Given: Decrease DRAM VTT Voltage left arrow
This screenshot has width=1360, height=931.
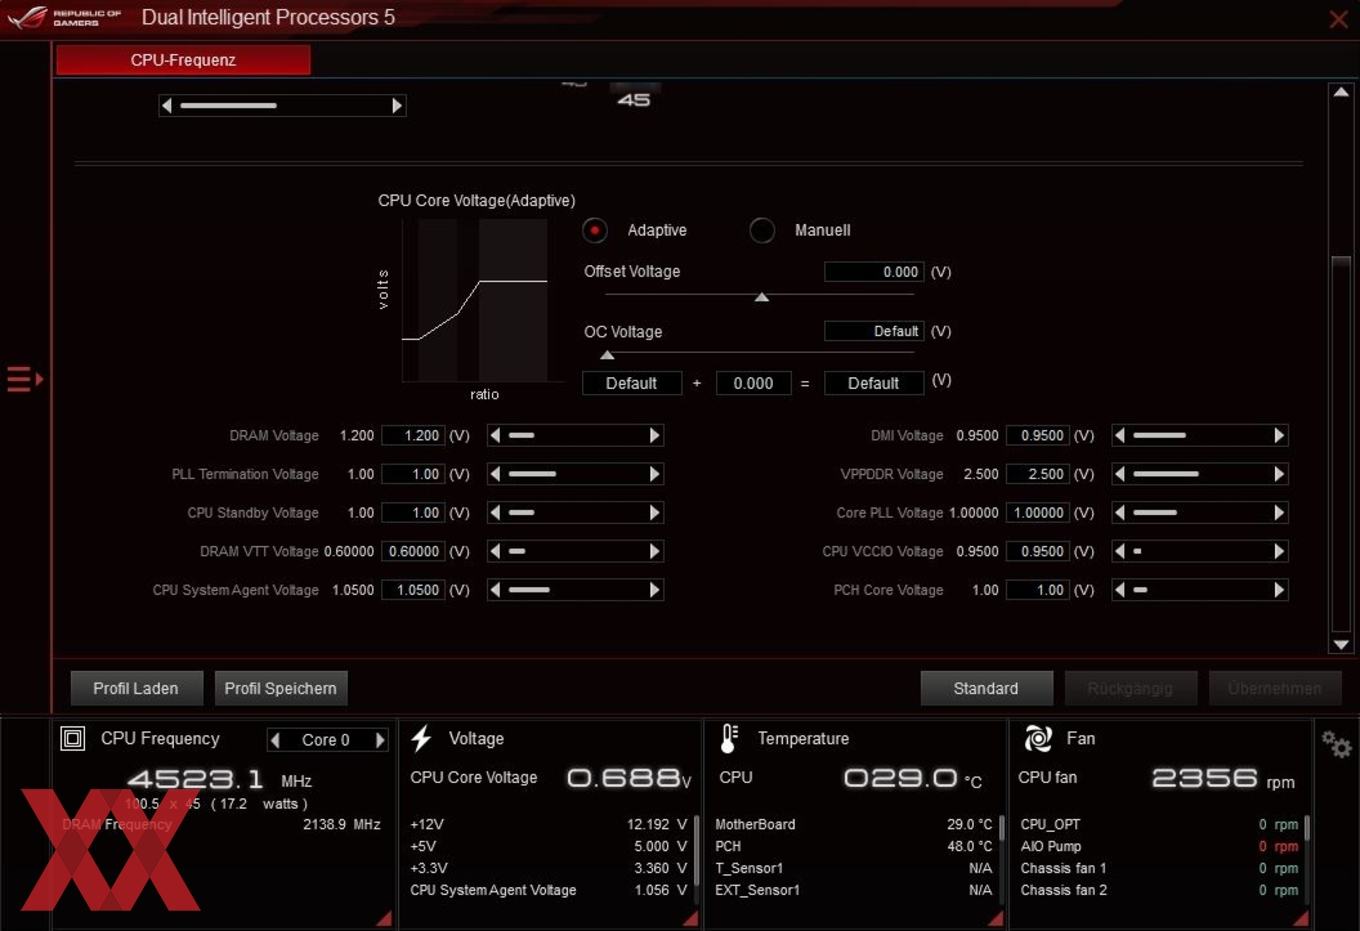Looking at the screenshot, I should pos(495,551).
